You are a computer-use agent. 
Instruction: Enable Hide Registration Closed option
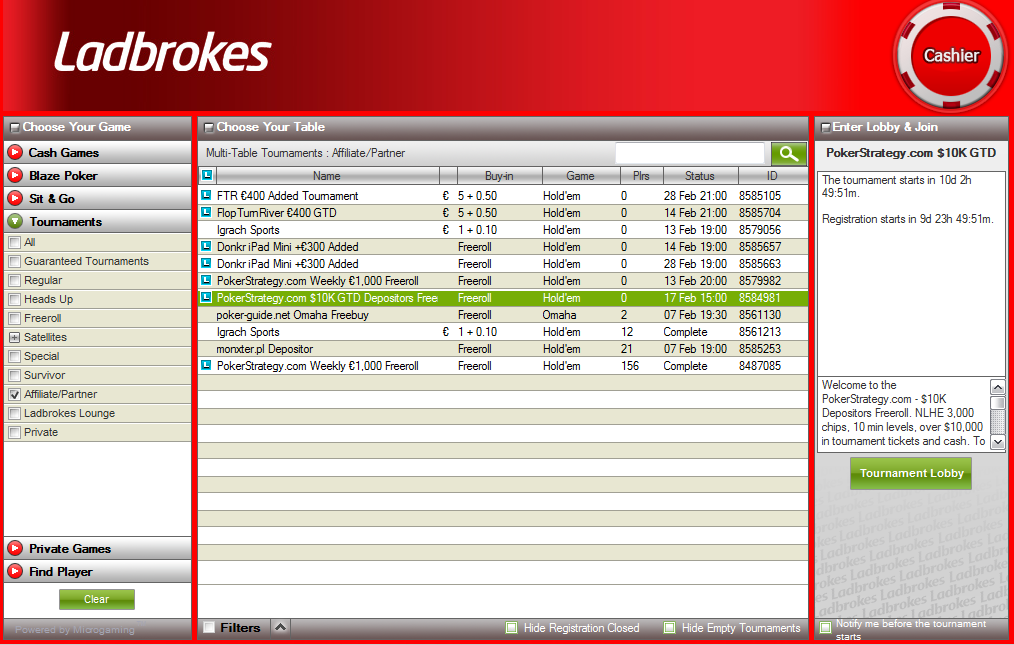click(x=512, y=628)
